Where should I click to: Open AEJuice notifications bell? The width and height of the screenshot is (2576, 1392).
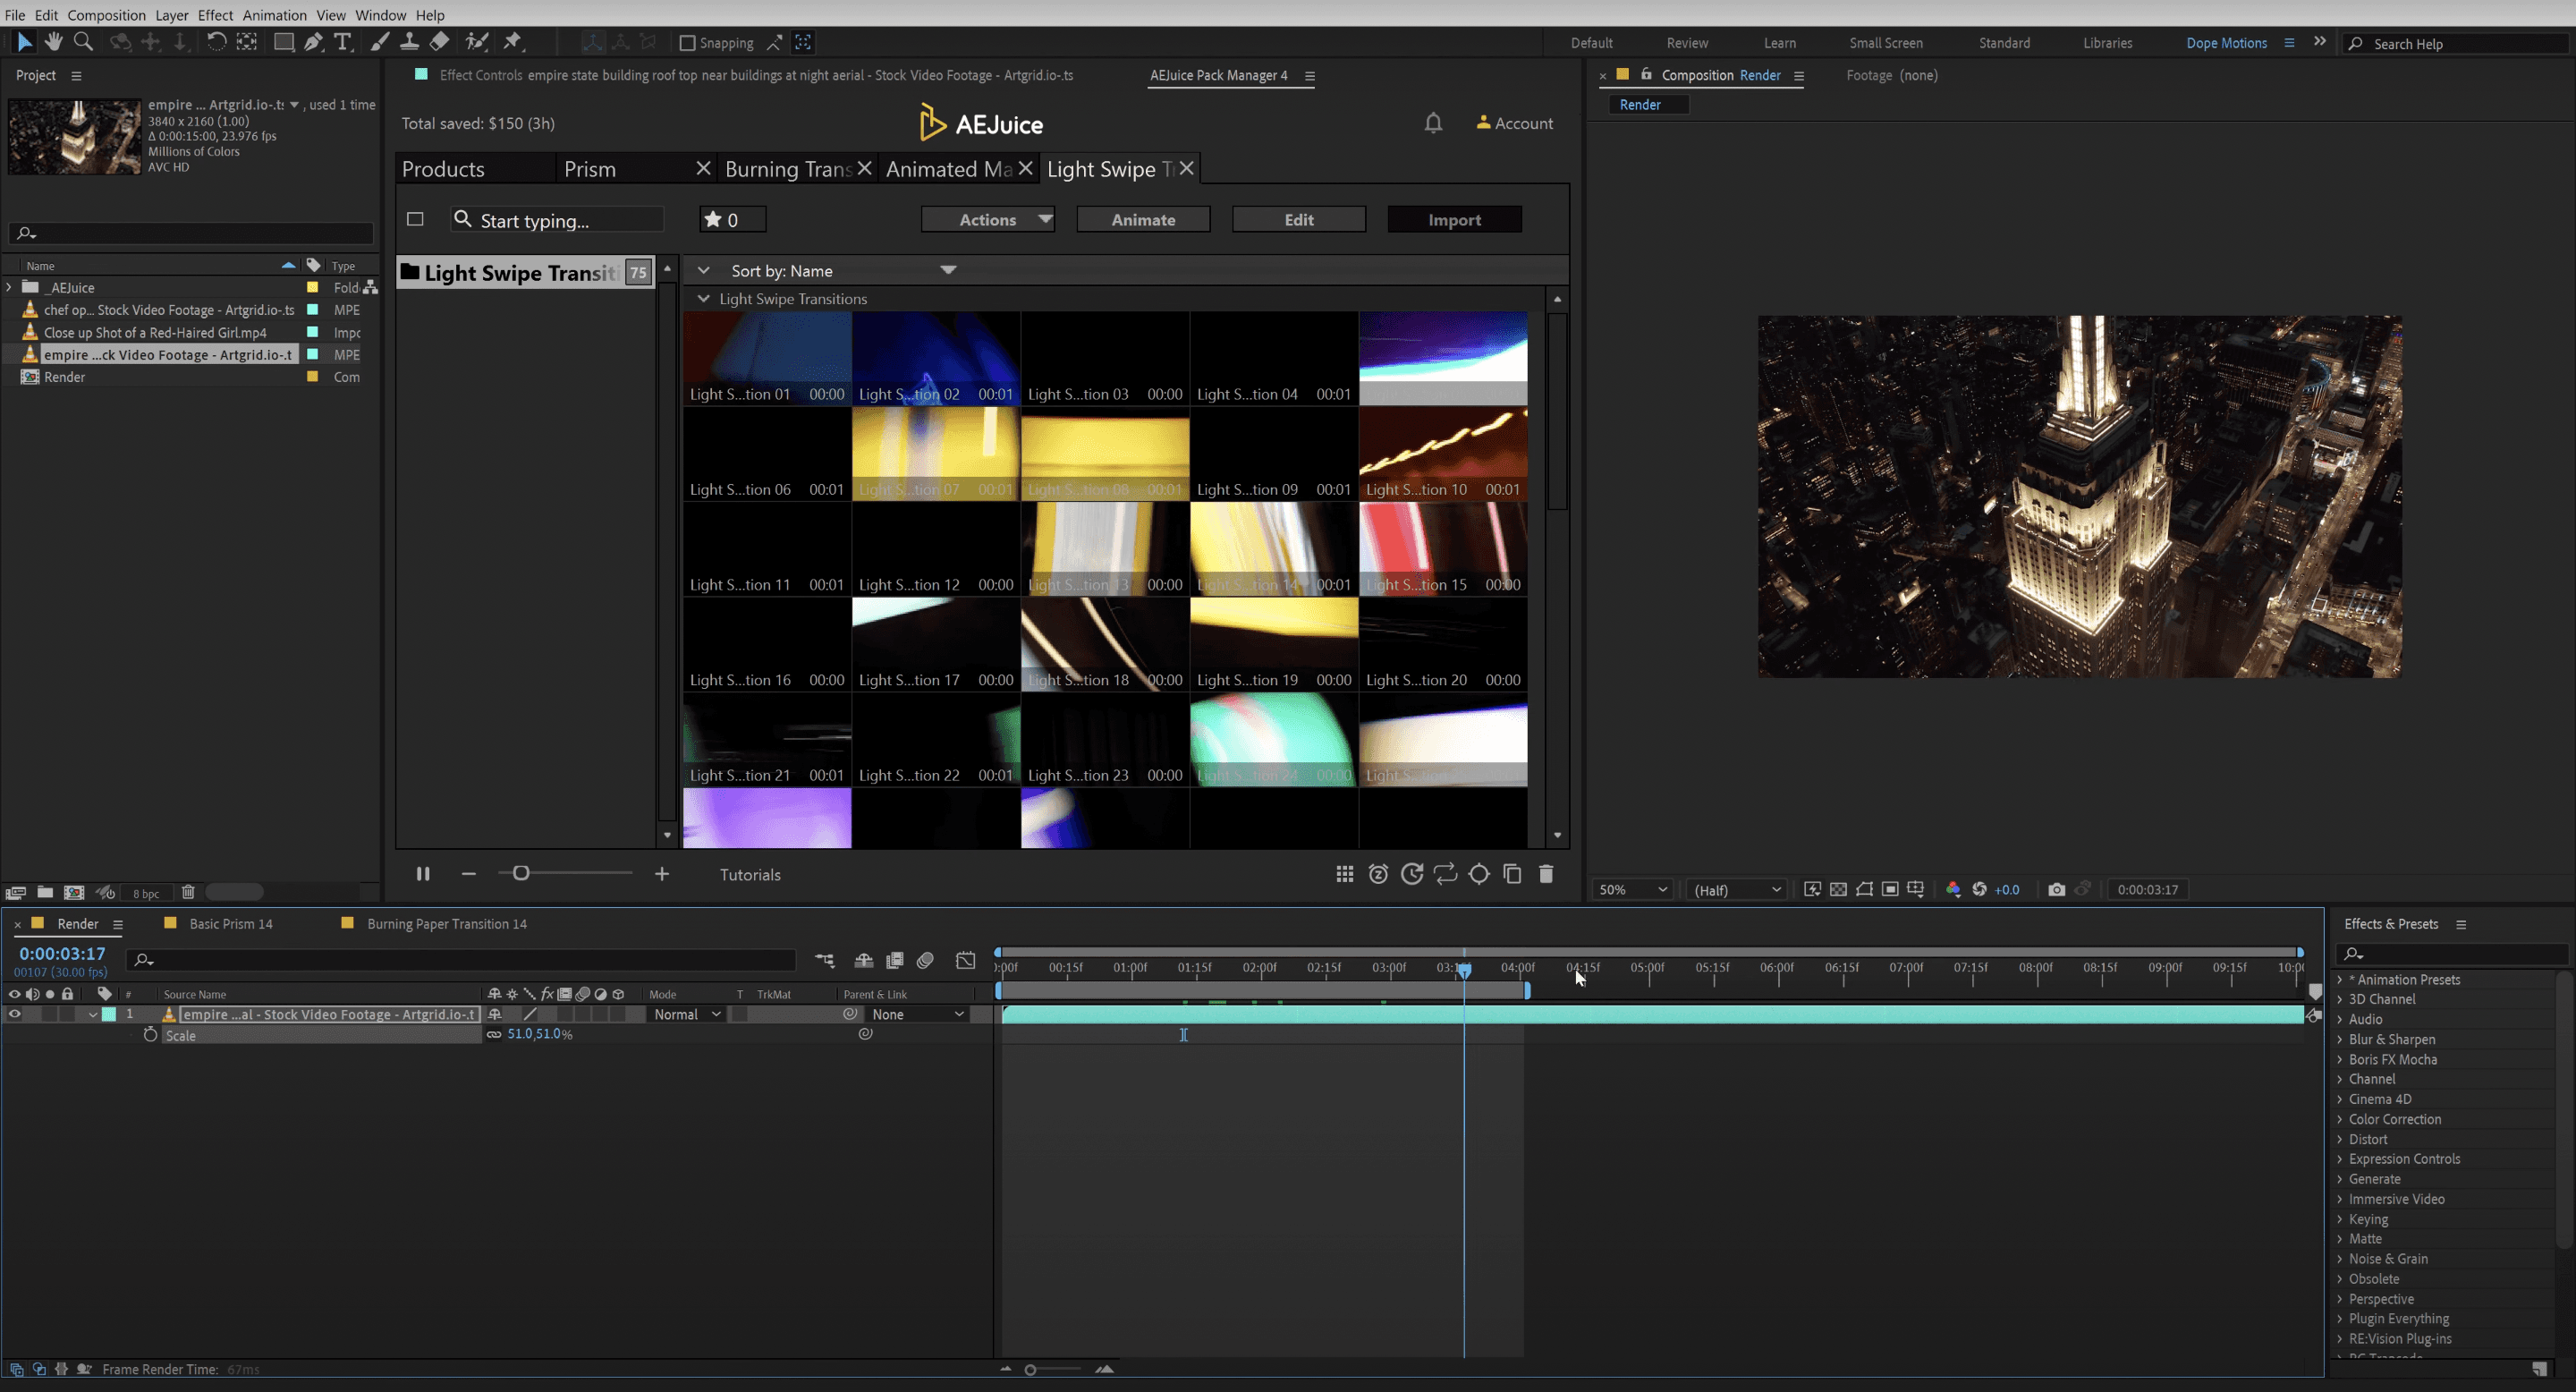click(x=1433, y=123)
